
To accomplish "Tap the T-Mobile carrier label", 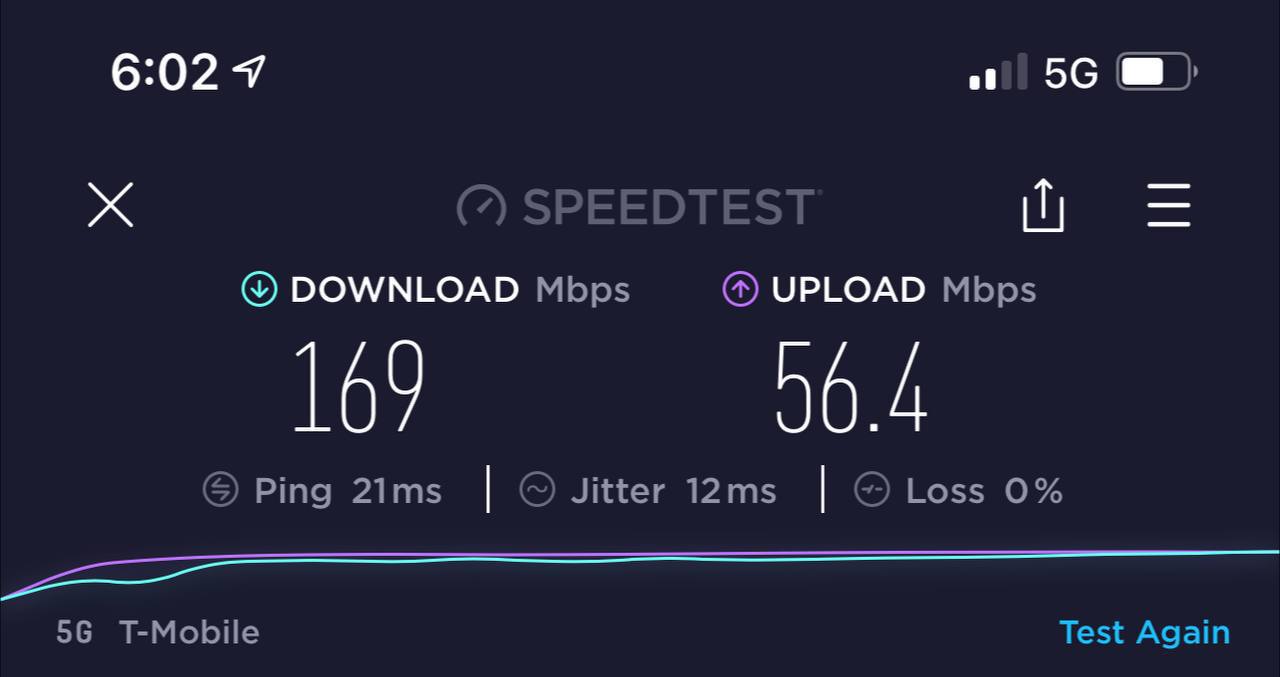I will pyautogui.click(x=189, y=632).
